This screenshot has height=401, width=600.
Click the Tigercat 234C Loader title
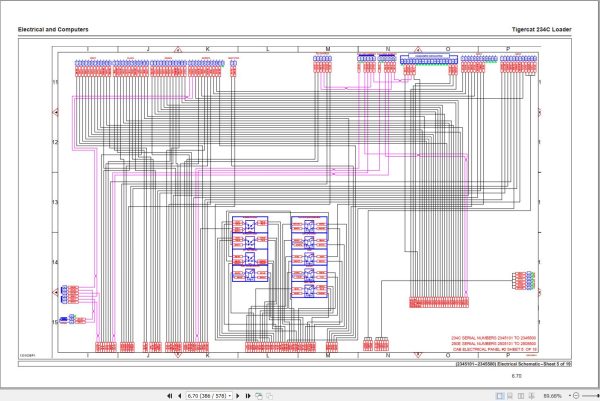click(x=541, y=29)
